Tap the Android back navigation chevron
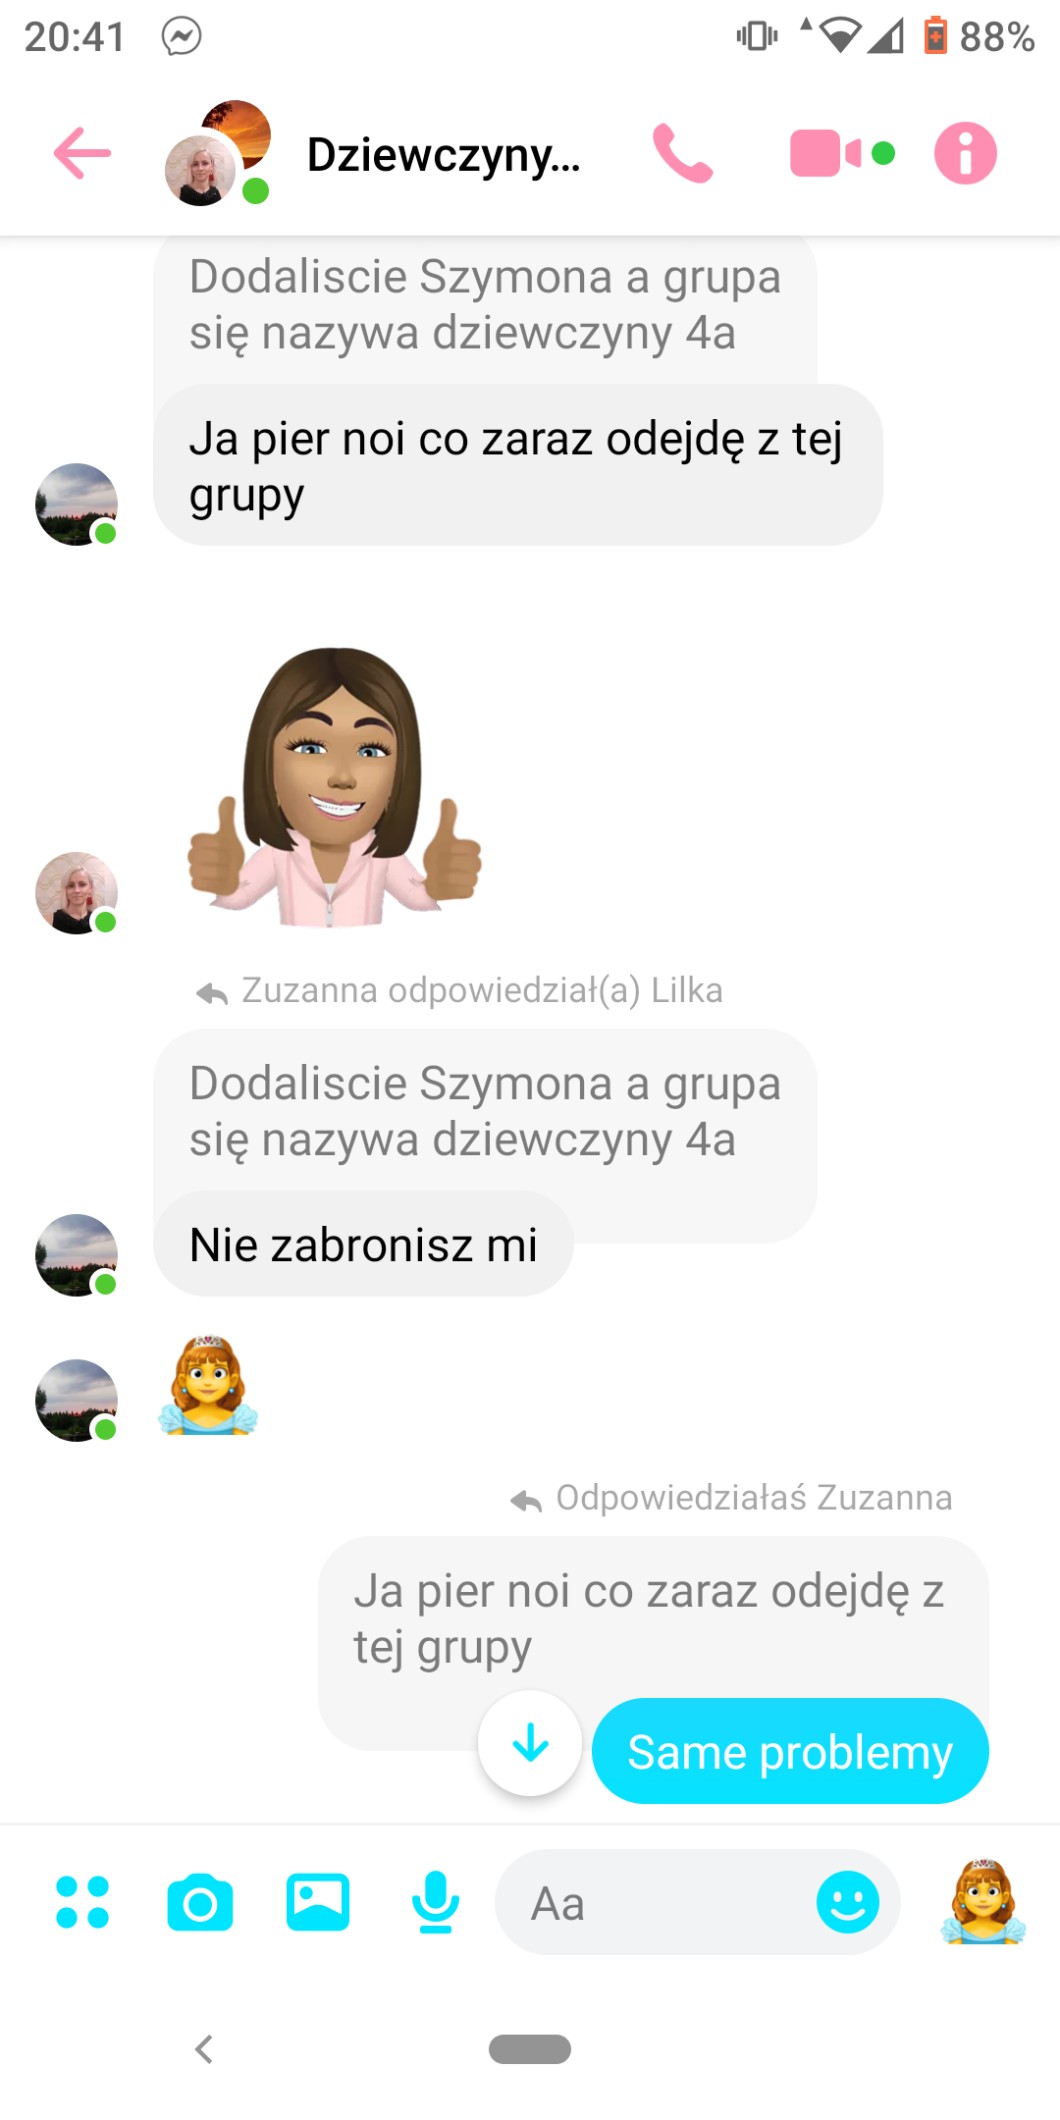1060x2120 pixels. 204,2049
